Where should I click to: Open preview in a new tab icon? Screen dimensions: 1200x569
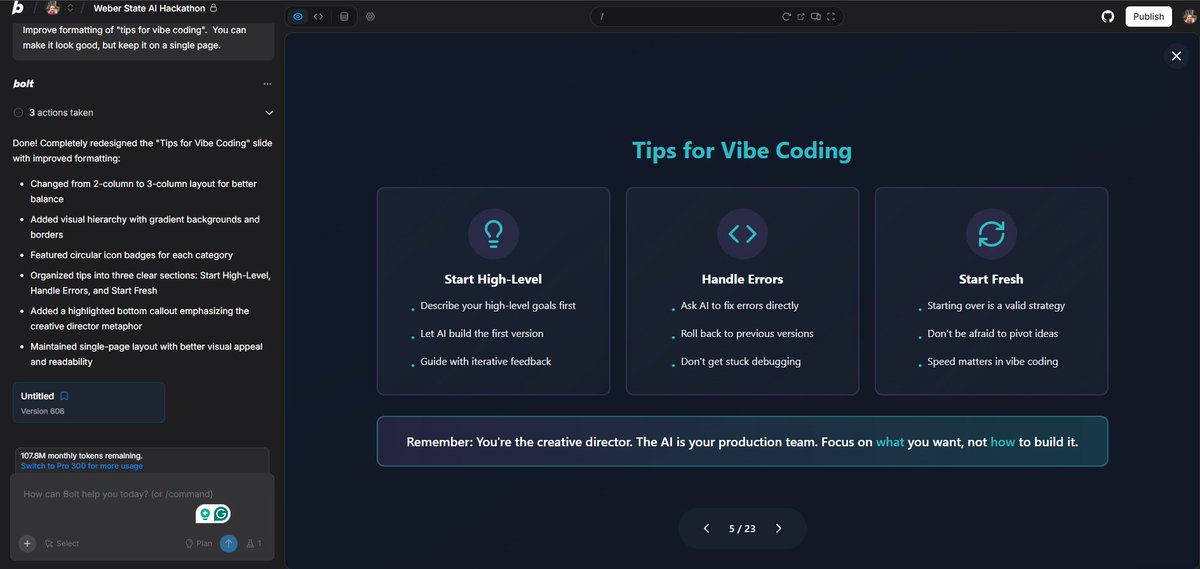point(801,16)
